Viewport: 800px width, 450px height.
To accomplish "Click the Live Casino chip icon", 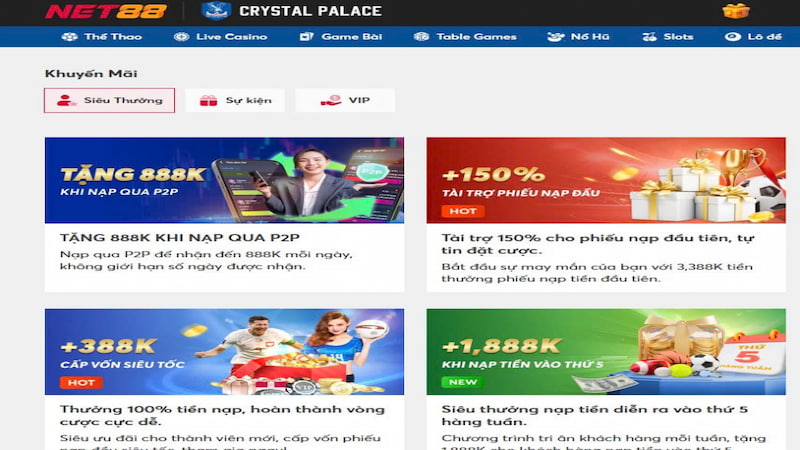I will [x=181, y=37].
